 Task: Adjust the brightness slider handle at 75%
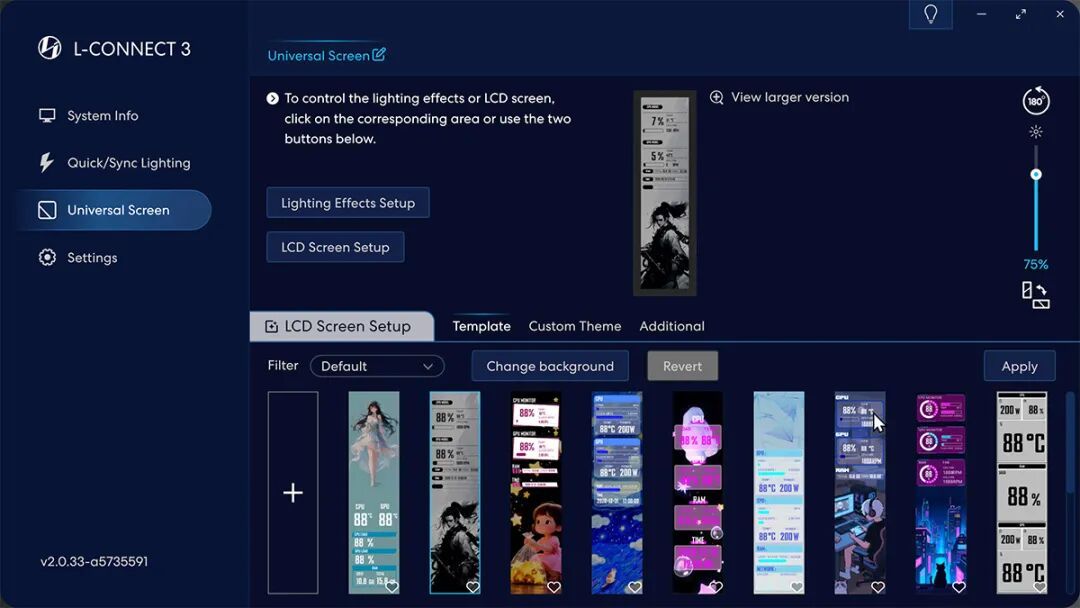click(x=1035, y=175)
